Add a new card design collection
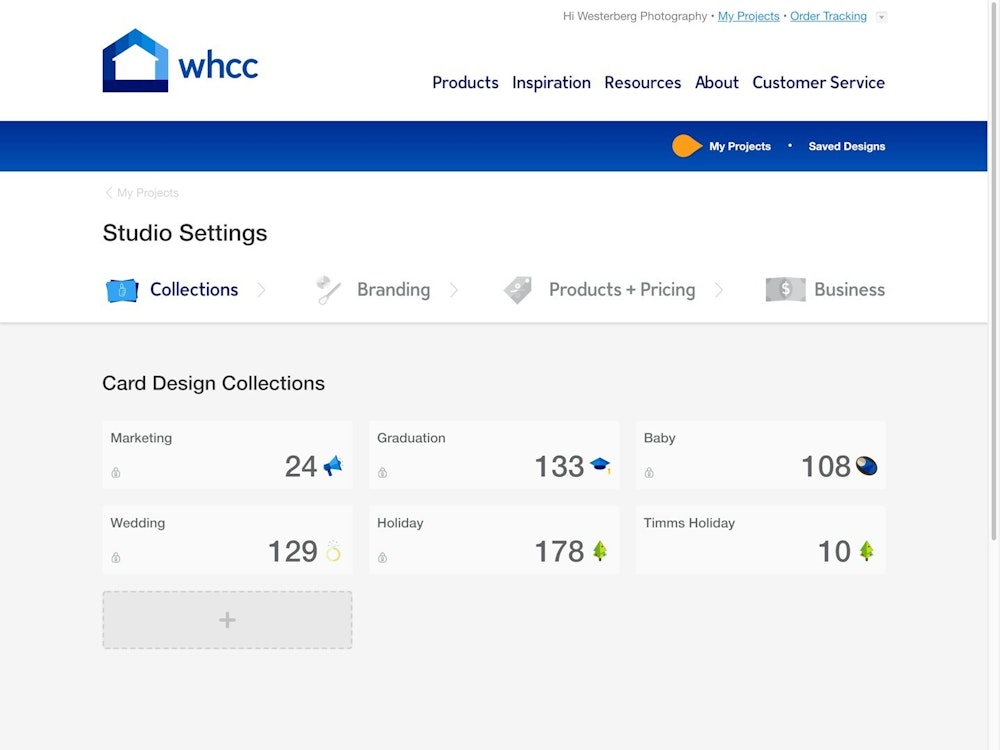1000x750 pixels. (x=227, y=620)
